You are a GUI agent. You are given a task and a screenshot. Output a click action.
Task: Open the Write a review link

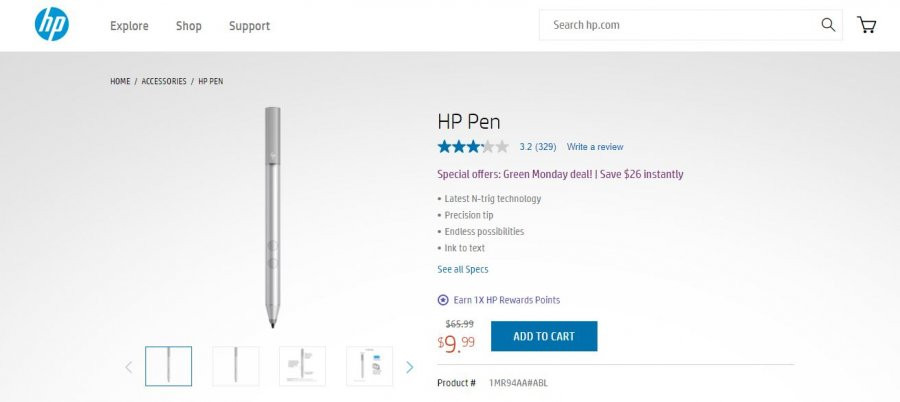595,146
